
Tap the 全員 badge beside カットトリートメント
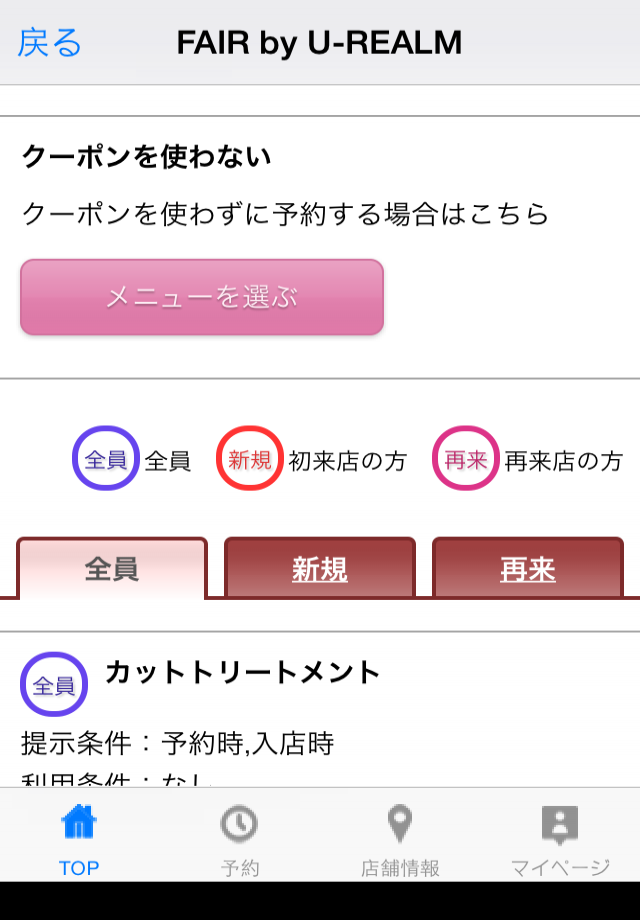pyautogui.click(x=54, y=684)
